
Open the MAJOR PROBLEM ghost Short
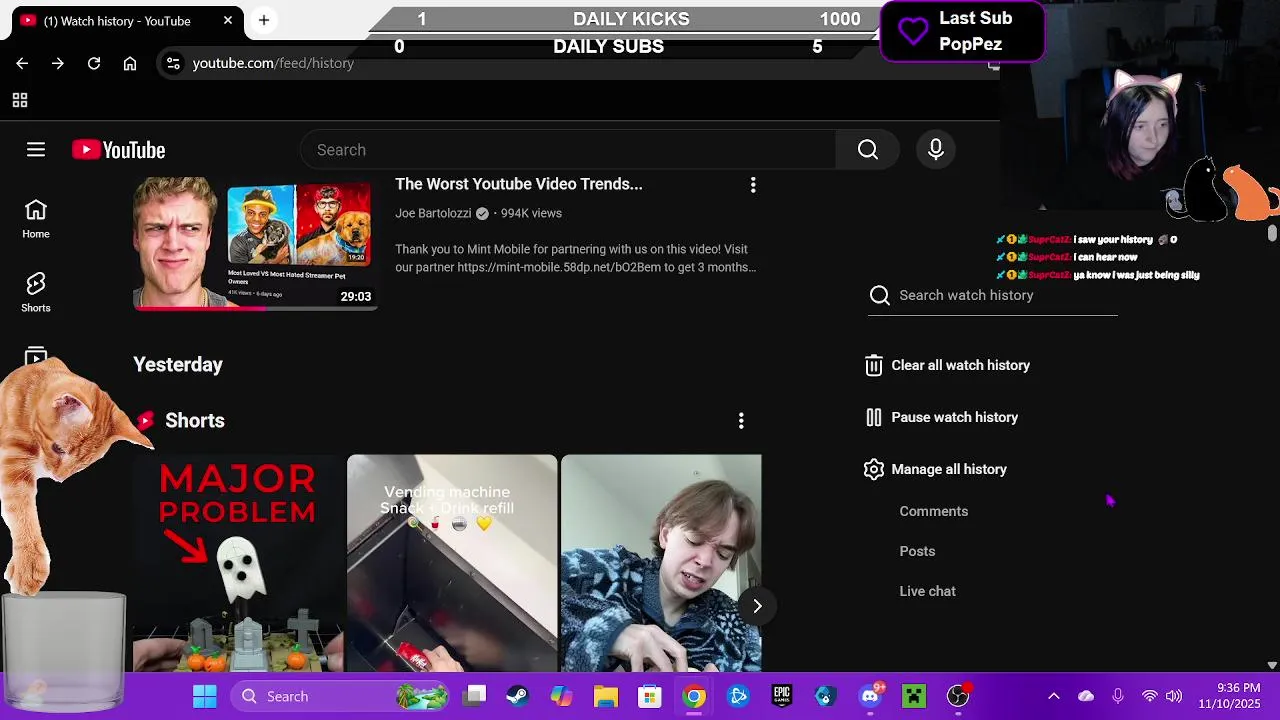[238, 563]
